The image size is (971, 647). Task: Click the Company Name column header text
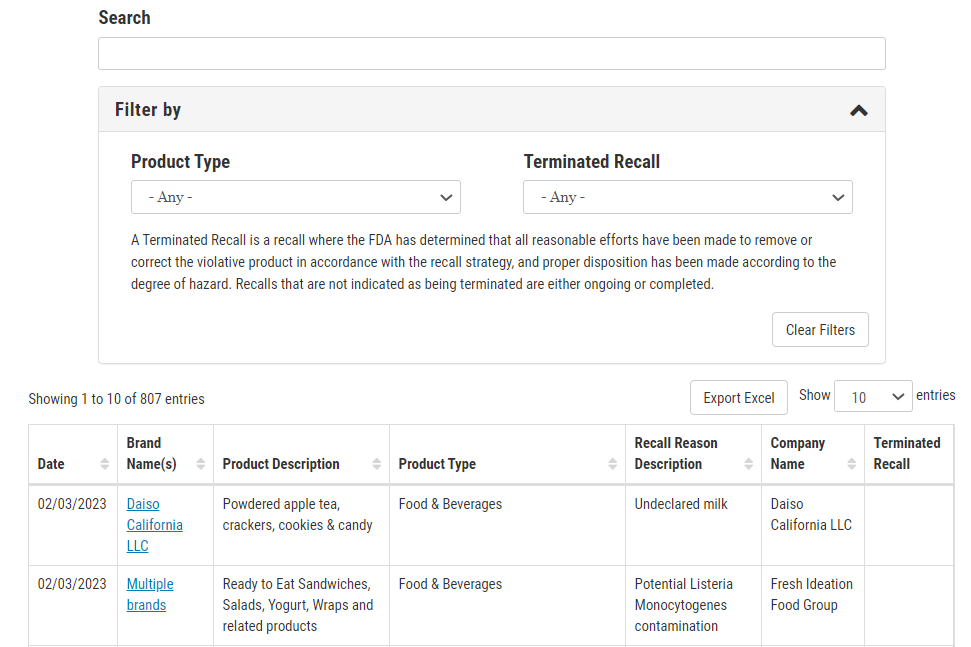[798, 453]
